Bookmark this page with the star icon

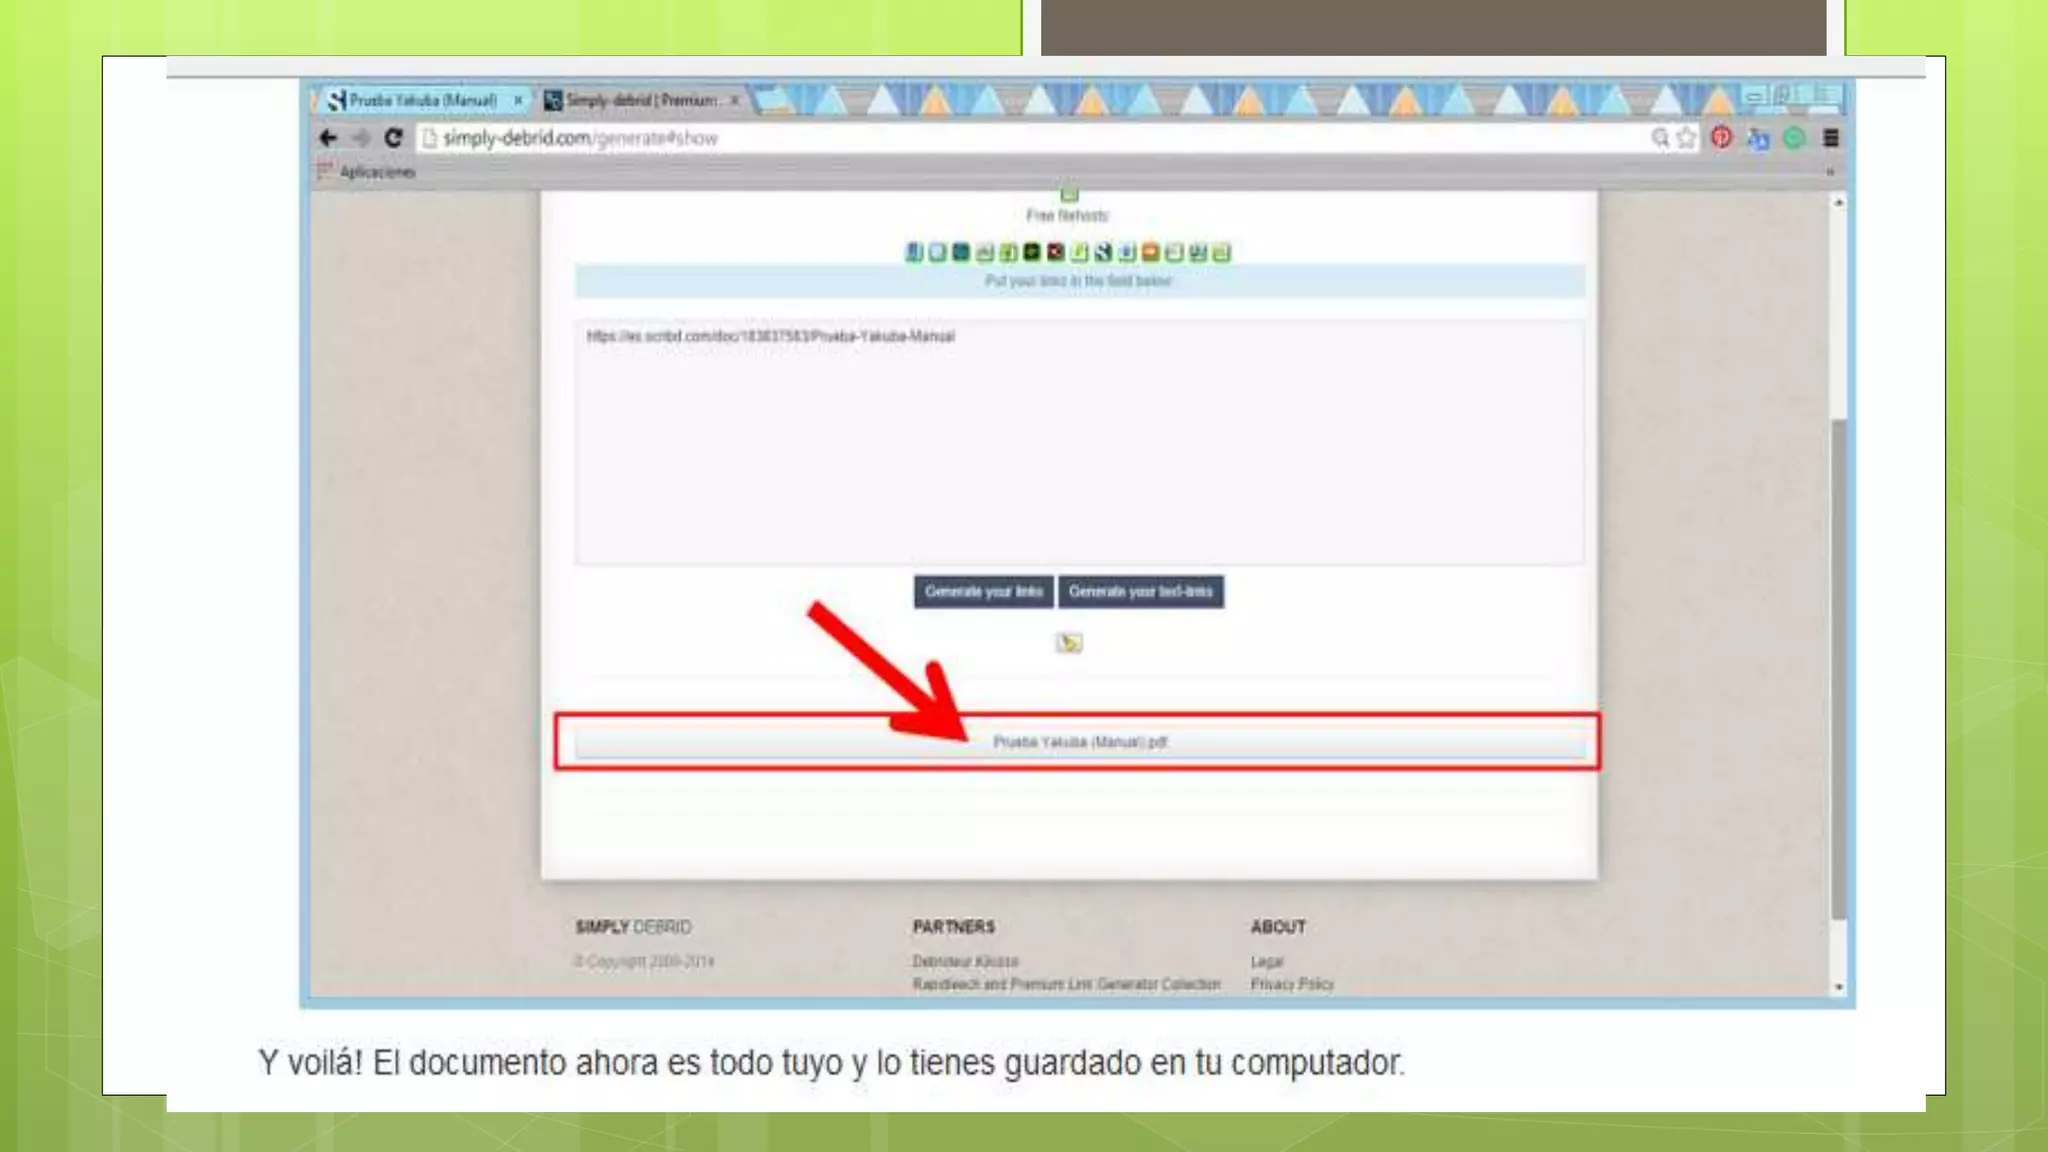pos(1687,138)
